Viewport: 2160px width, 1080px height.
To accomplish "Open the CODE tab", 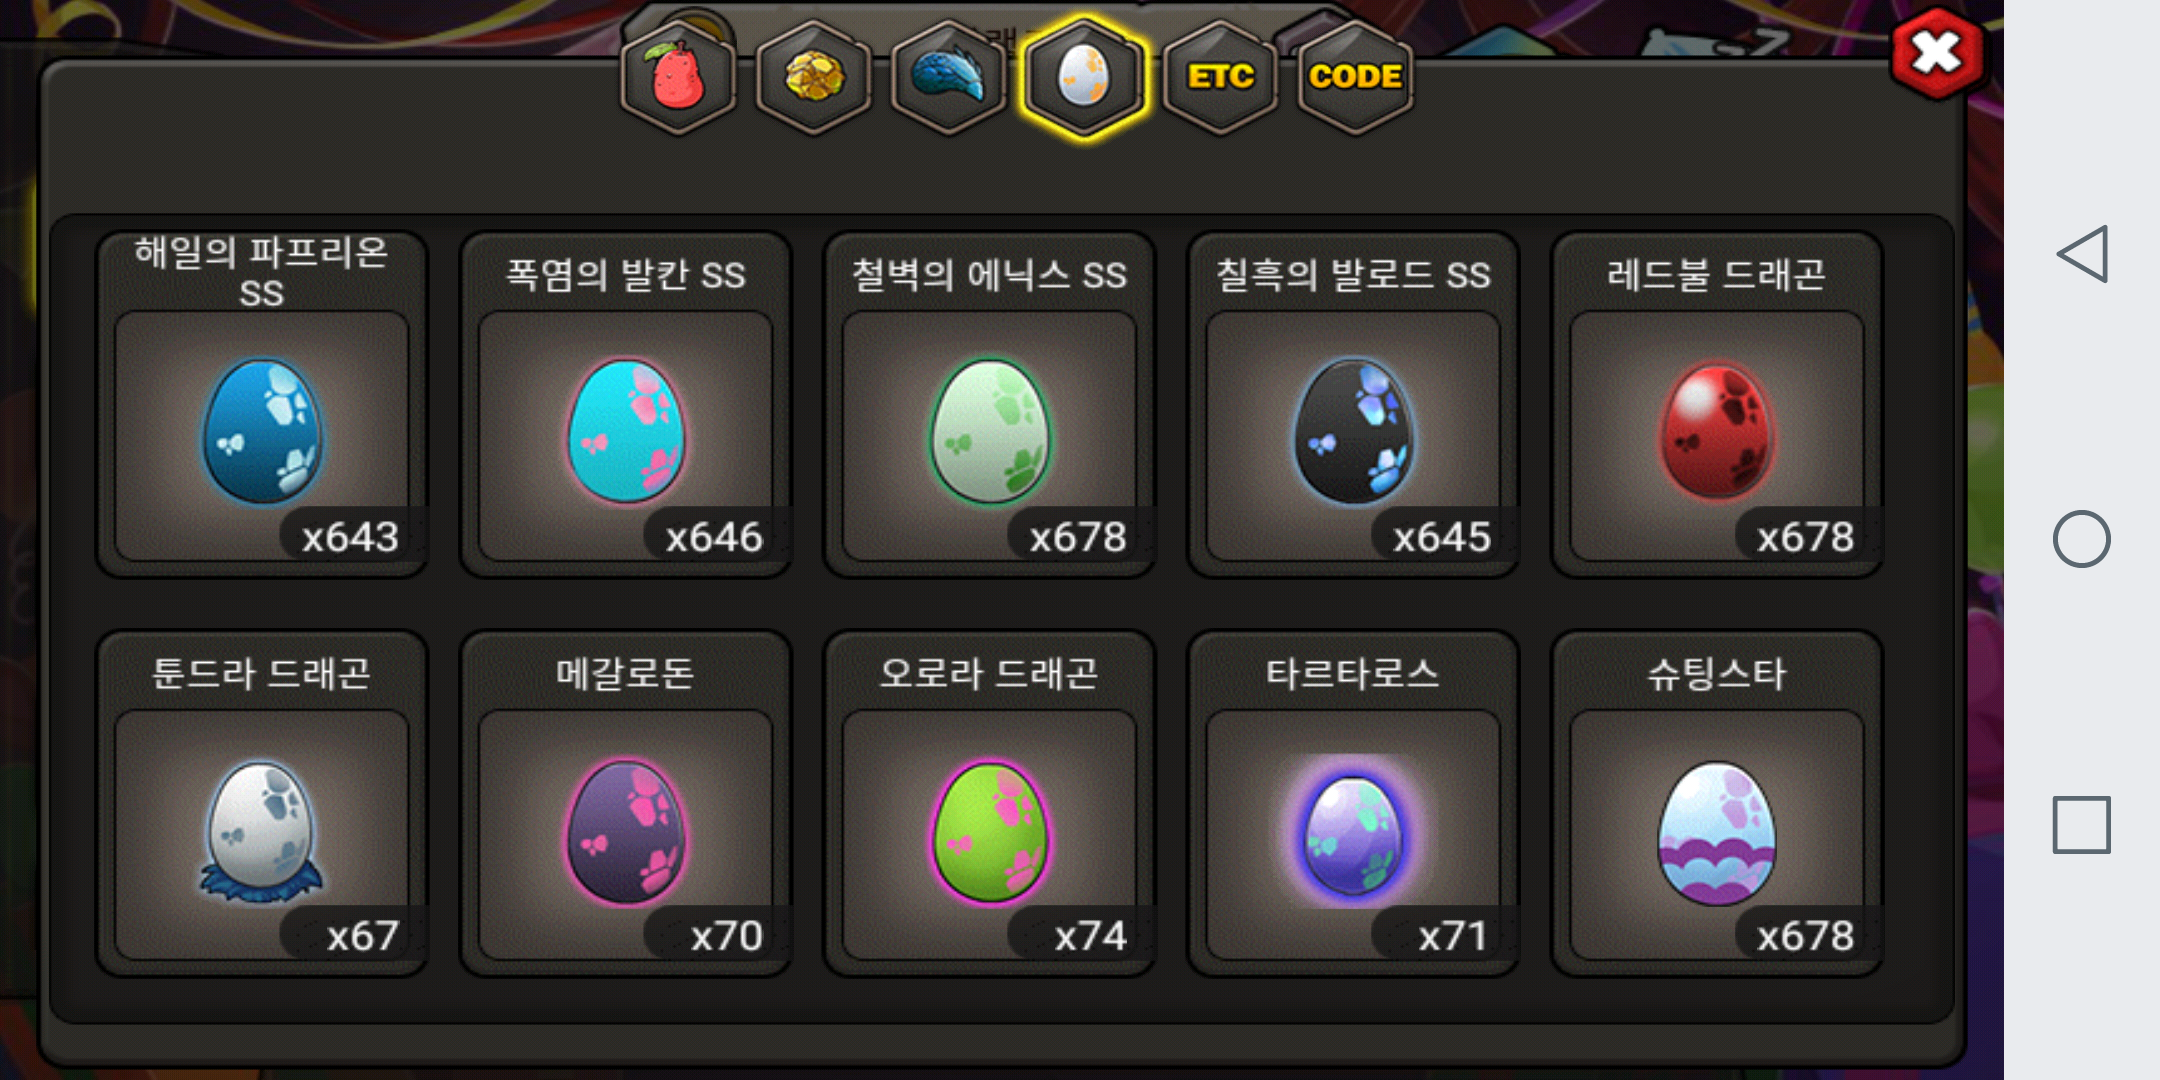I will click(1355, 77).
